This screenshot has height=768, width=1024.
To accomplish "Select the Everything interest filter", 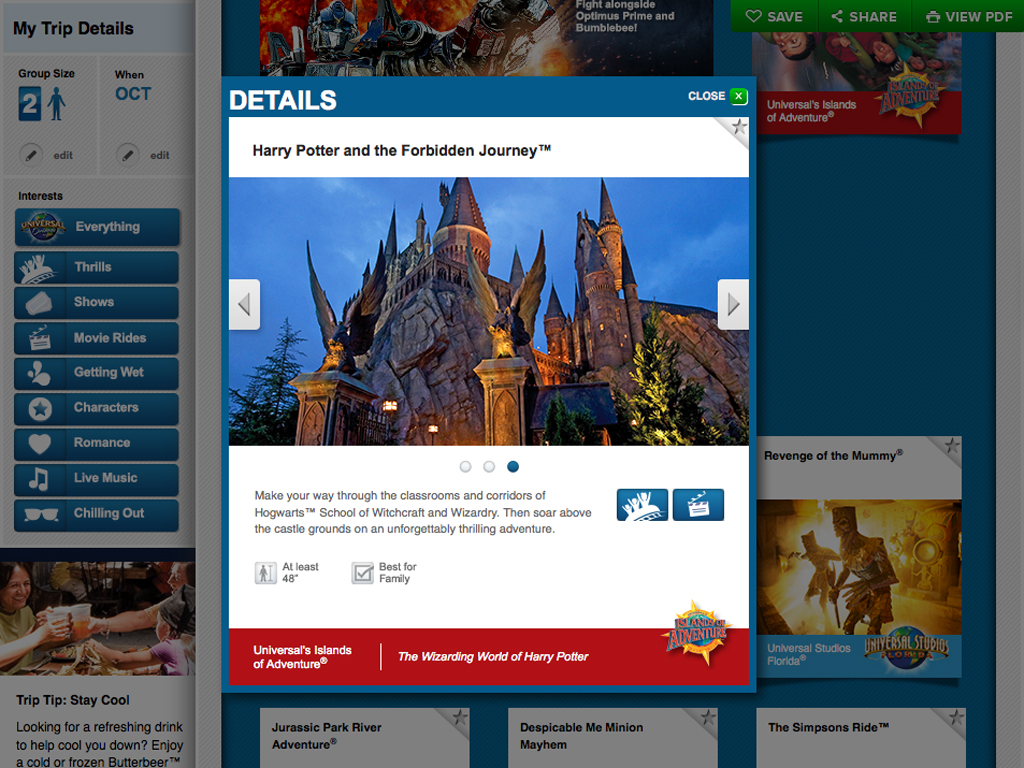I will coord(97,227).
